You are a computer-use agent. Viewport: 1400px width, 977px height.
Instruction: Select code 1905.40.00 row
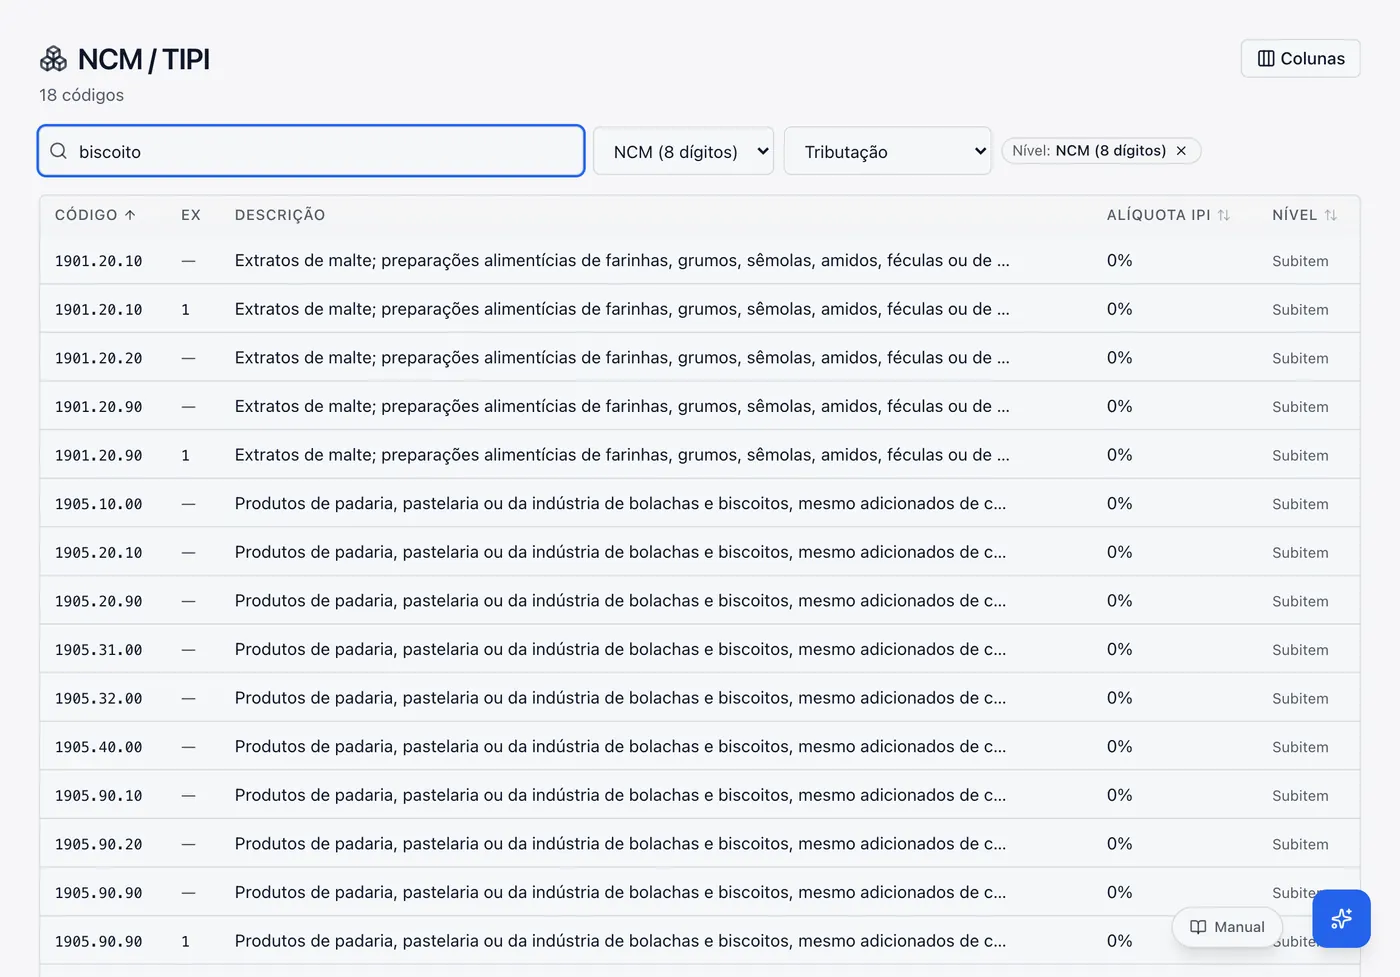pyautogui.click(x=699, y=747)
